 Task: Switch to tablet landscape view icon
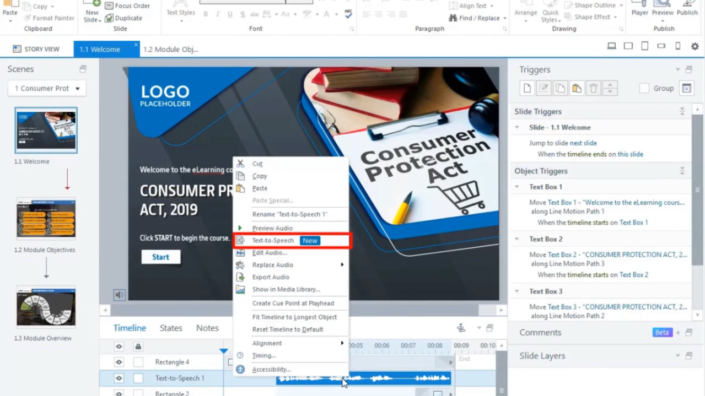coord(628,46)
